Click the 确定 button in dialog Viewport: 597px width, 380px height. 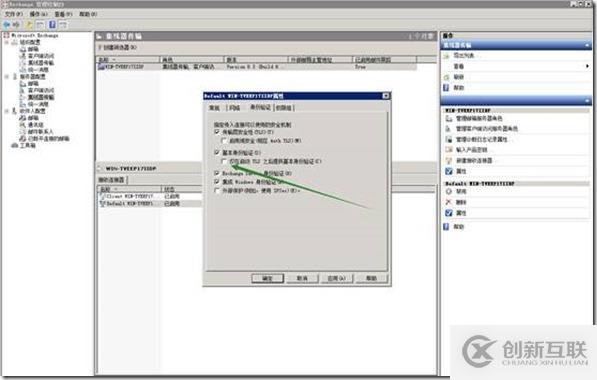coord(268,278)
